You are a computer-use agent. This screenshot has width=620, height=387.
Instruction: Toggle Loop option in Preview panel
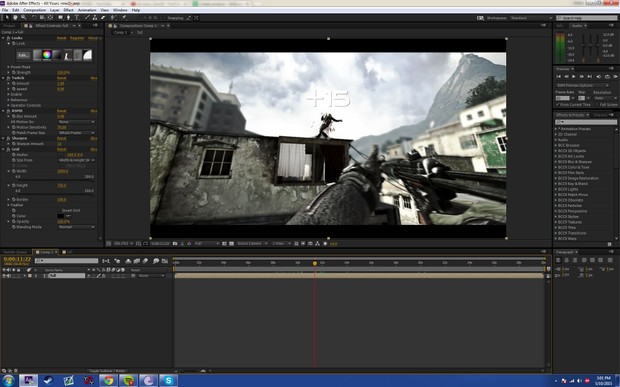tap(607, 77)
